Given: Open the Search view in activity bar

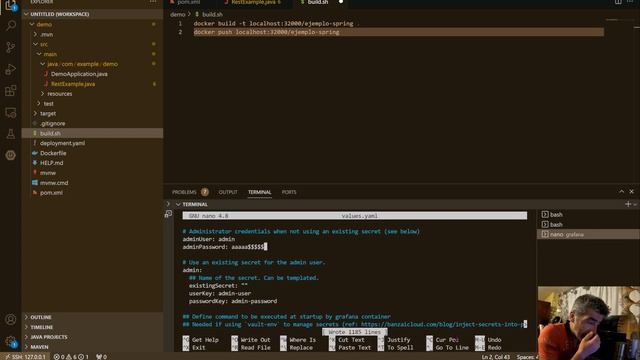Looking at the screenshot, I should tap(11, 26).
